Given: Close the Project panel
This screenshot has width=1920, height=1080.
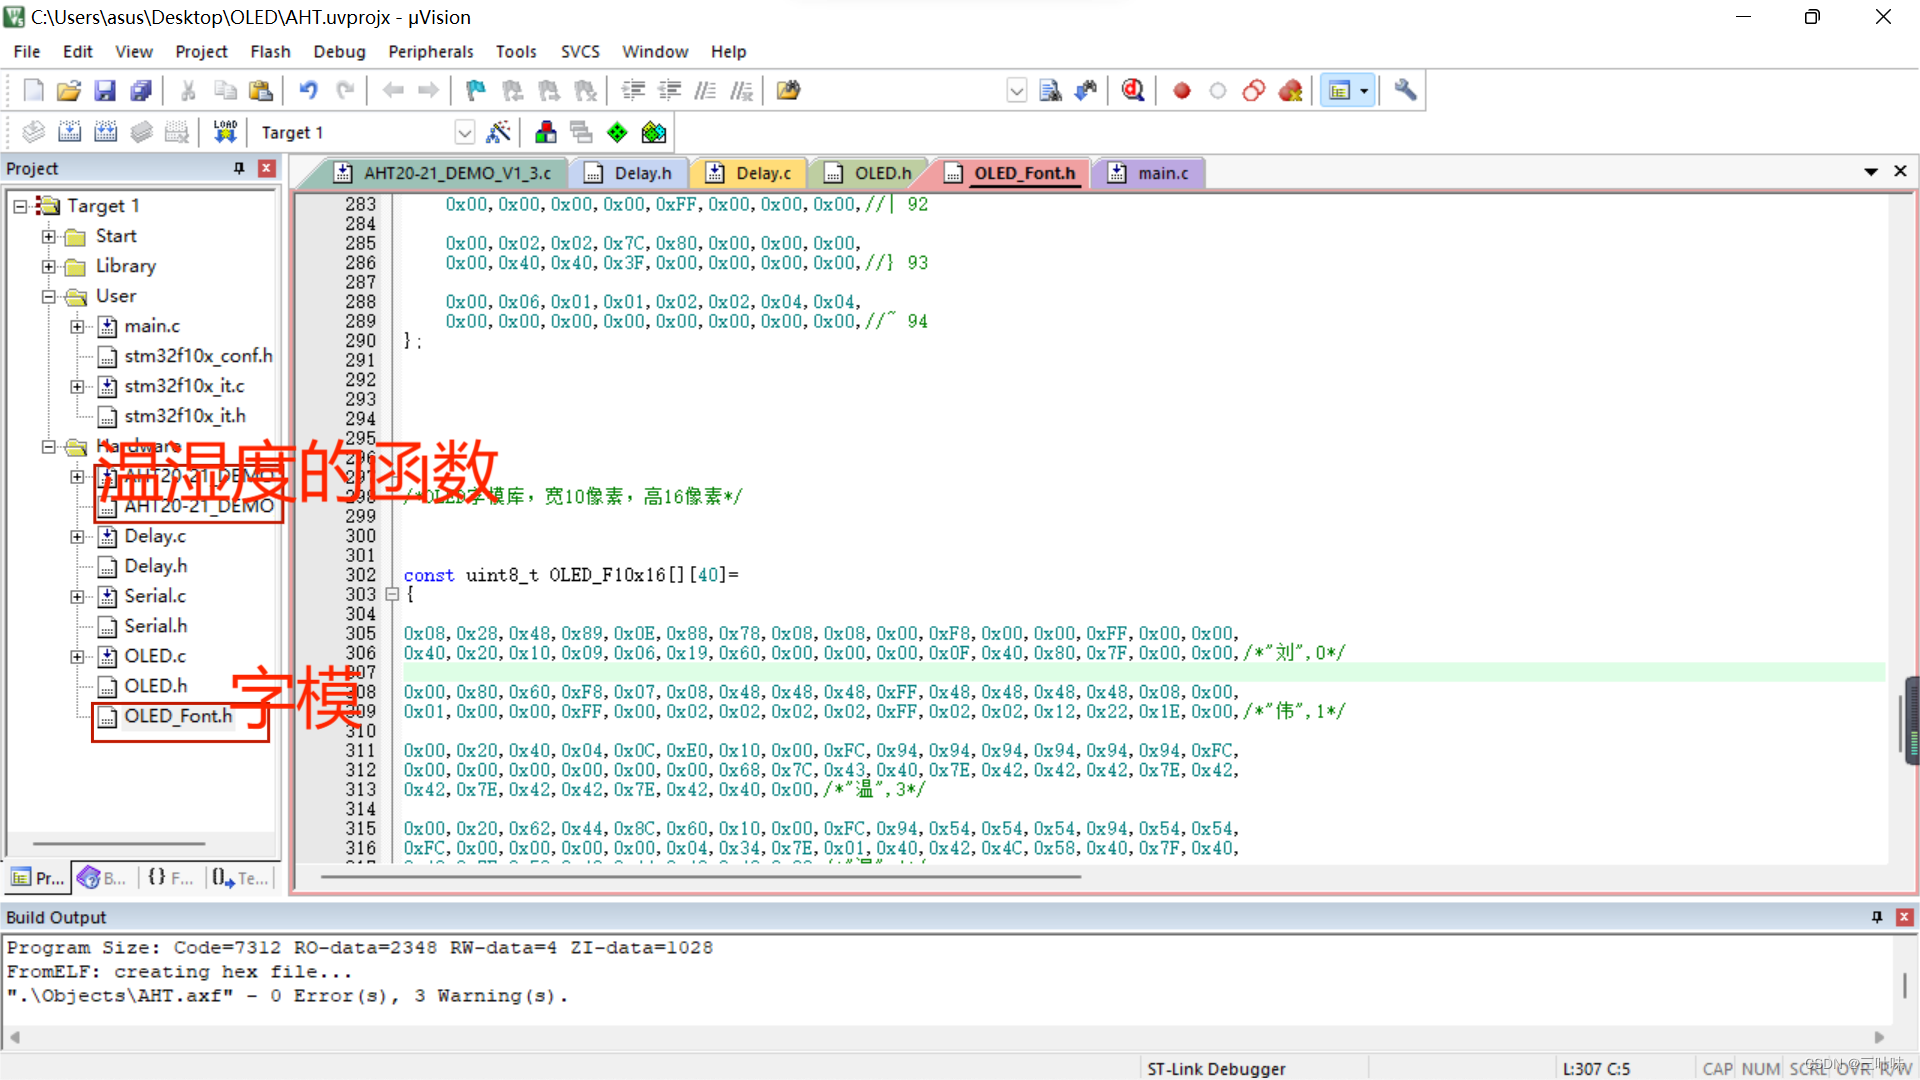Looking at the screenshot, I should [266, 168].
